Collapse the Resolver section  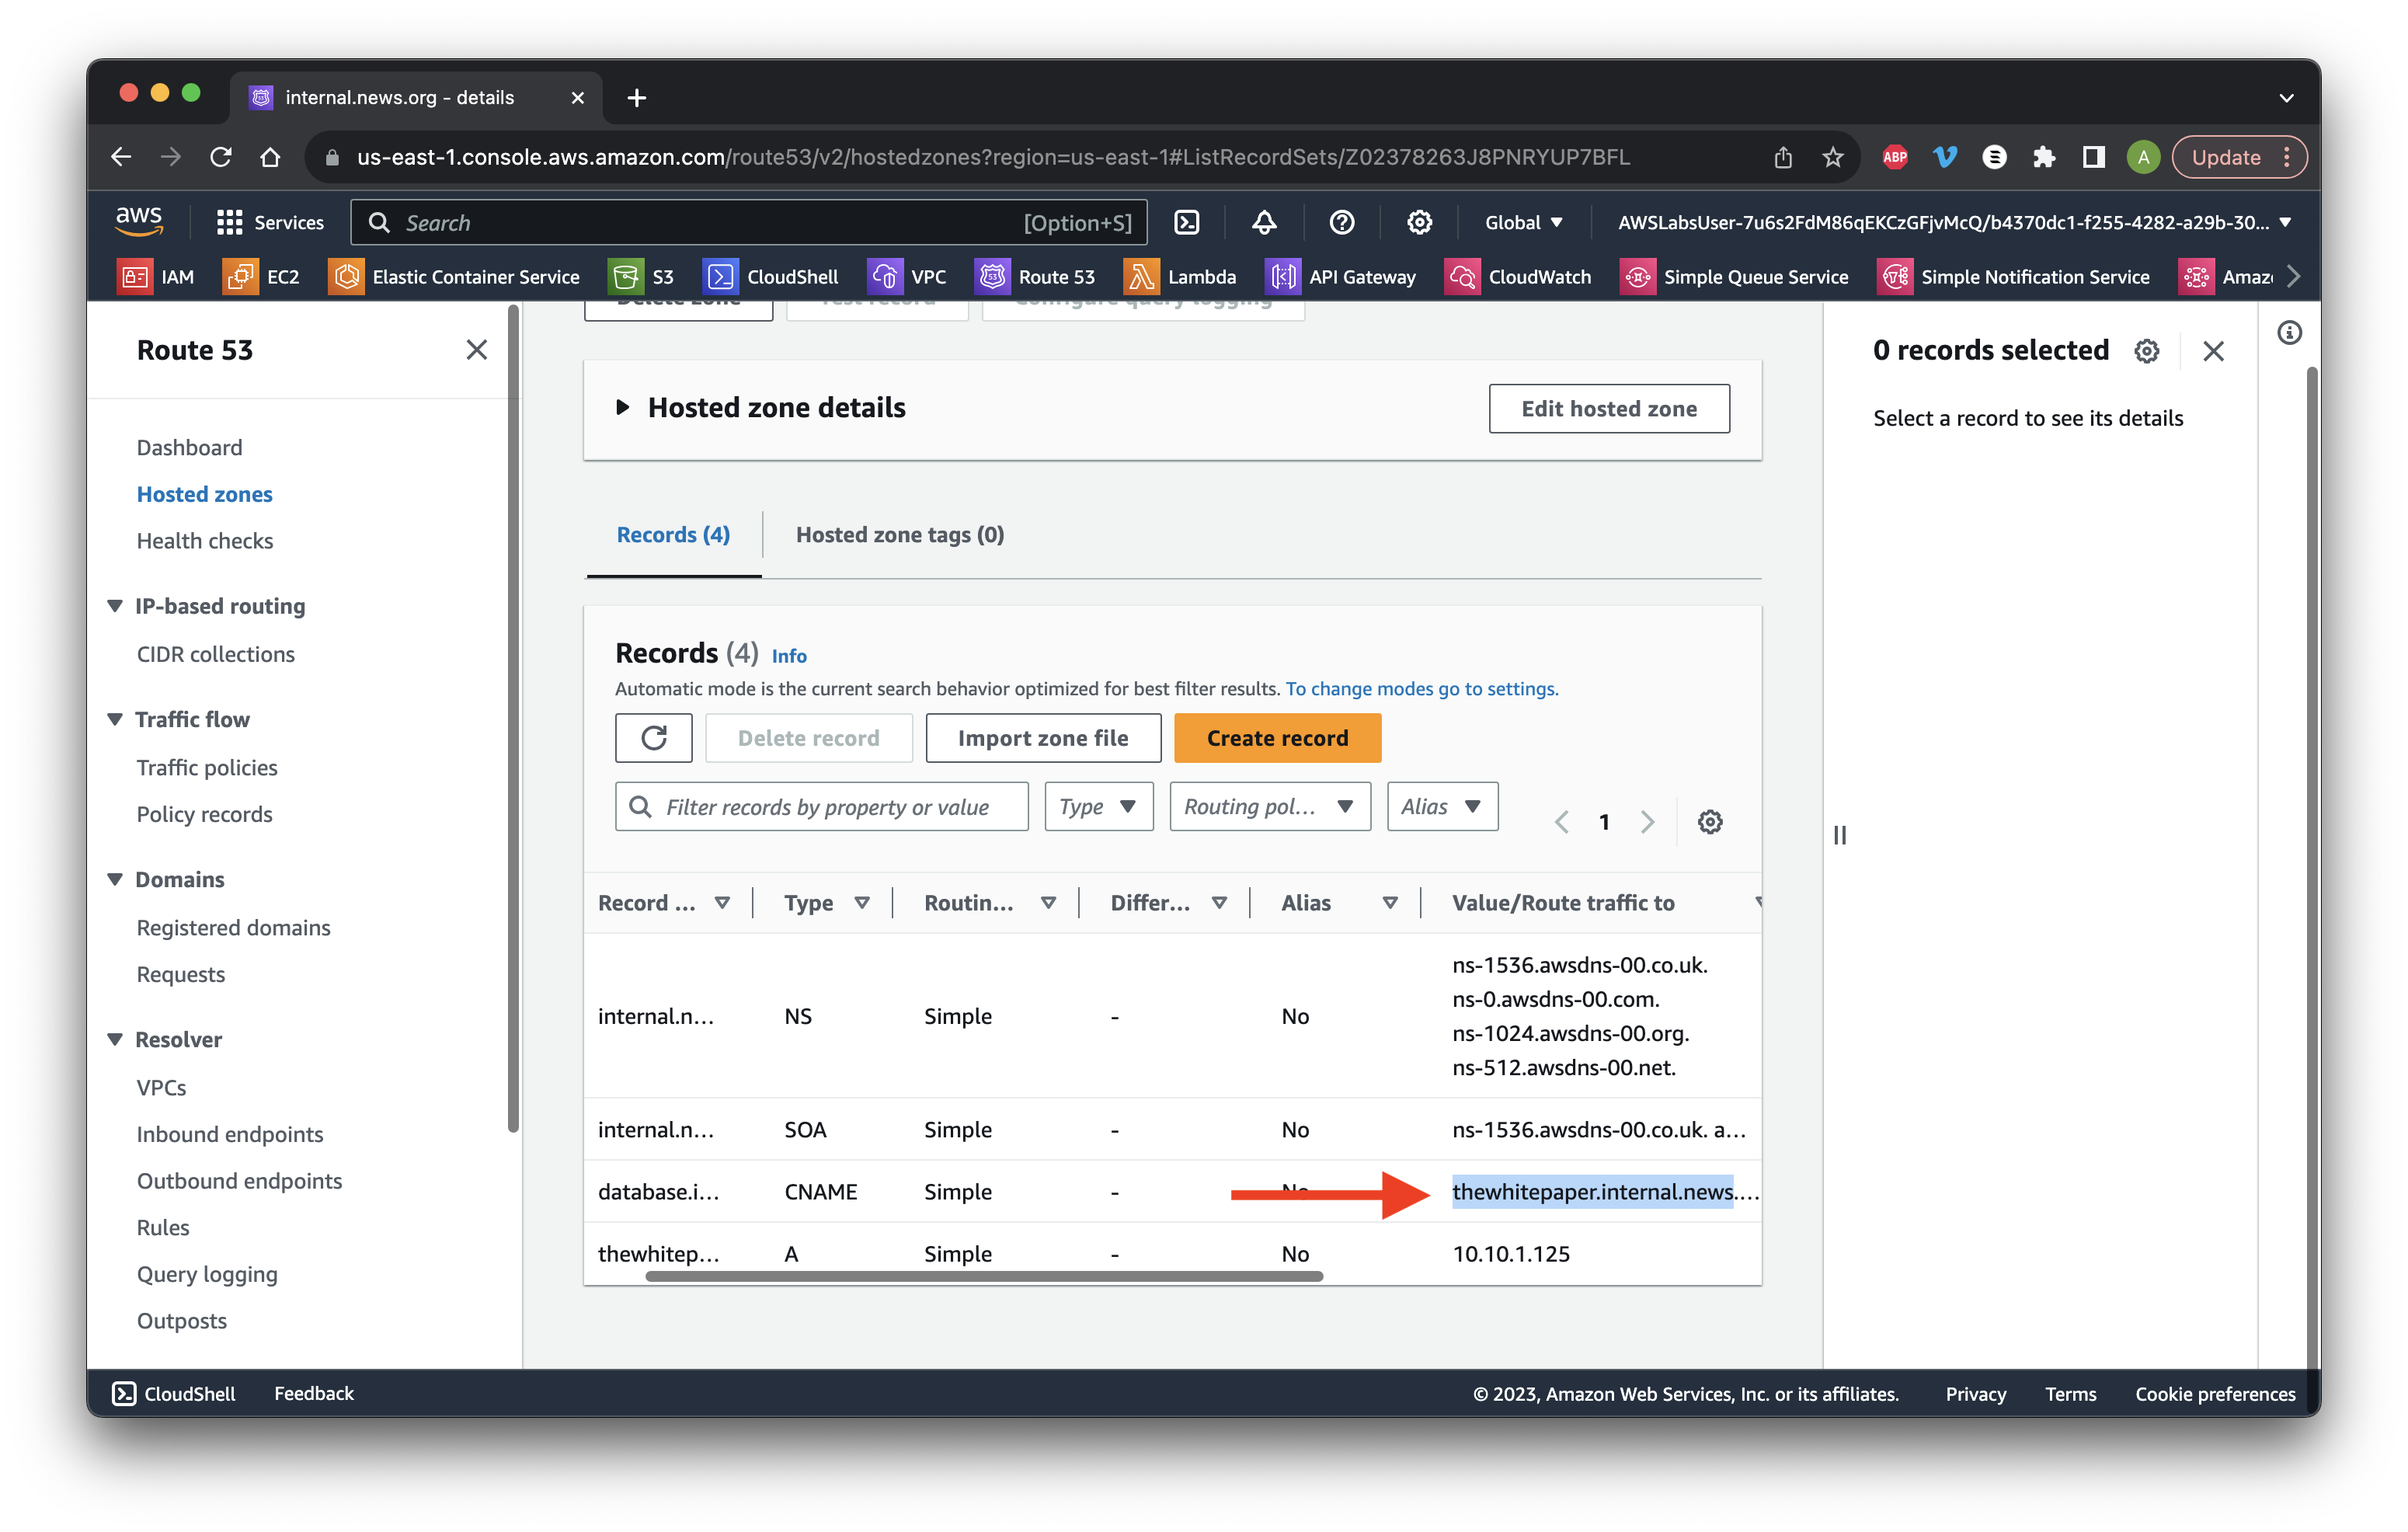click(x=116, y=1039)
